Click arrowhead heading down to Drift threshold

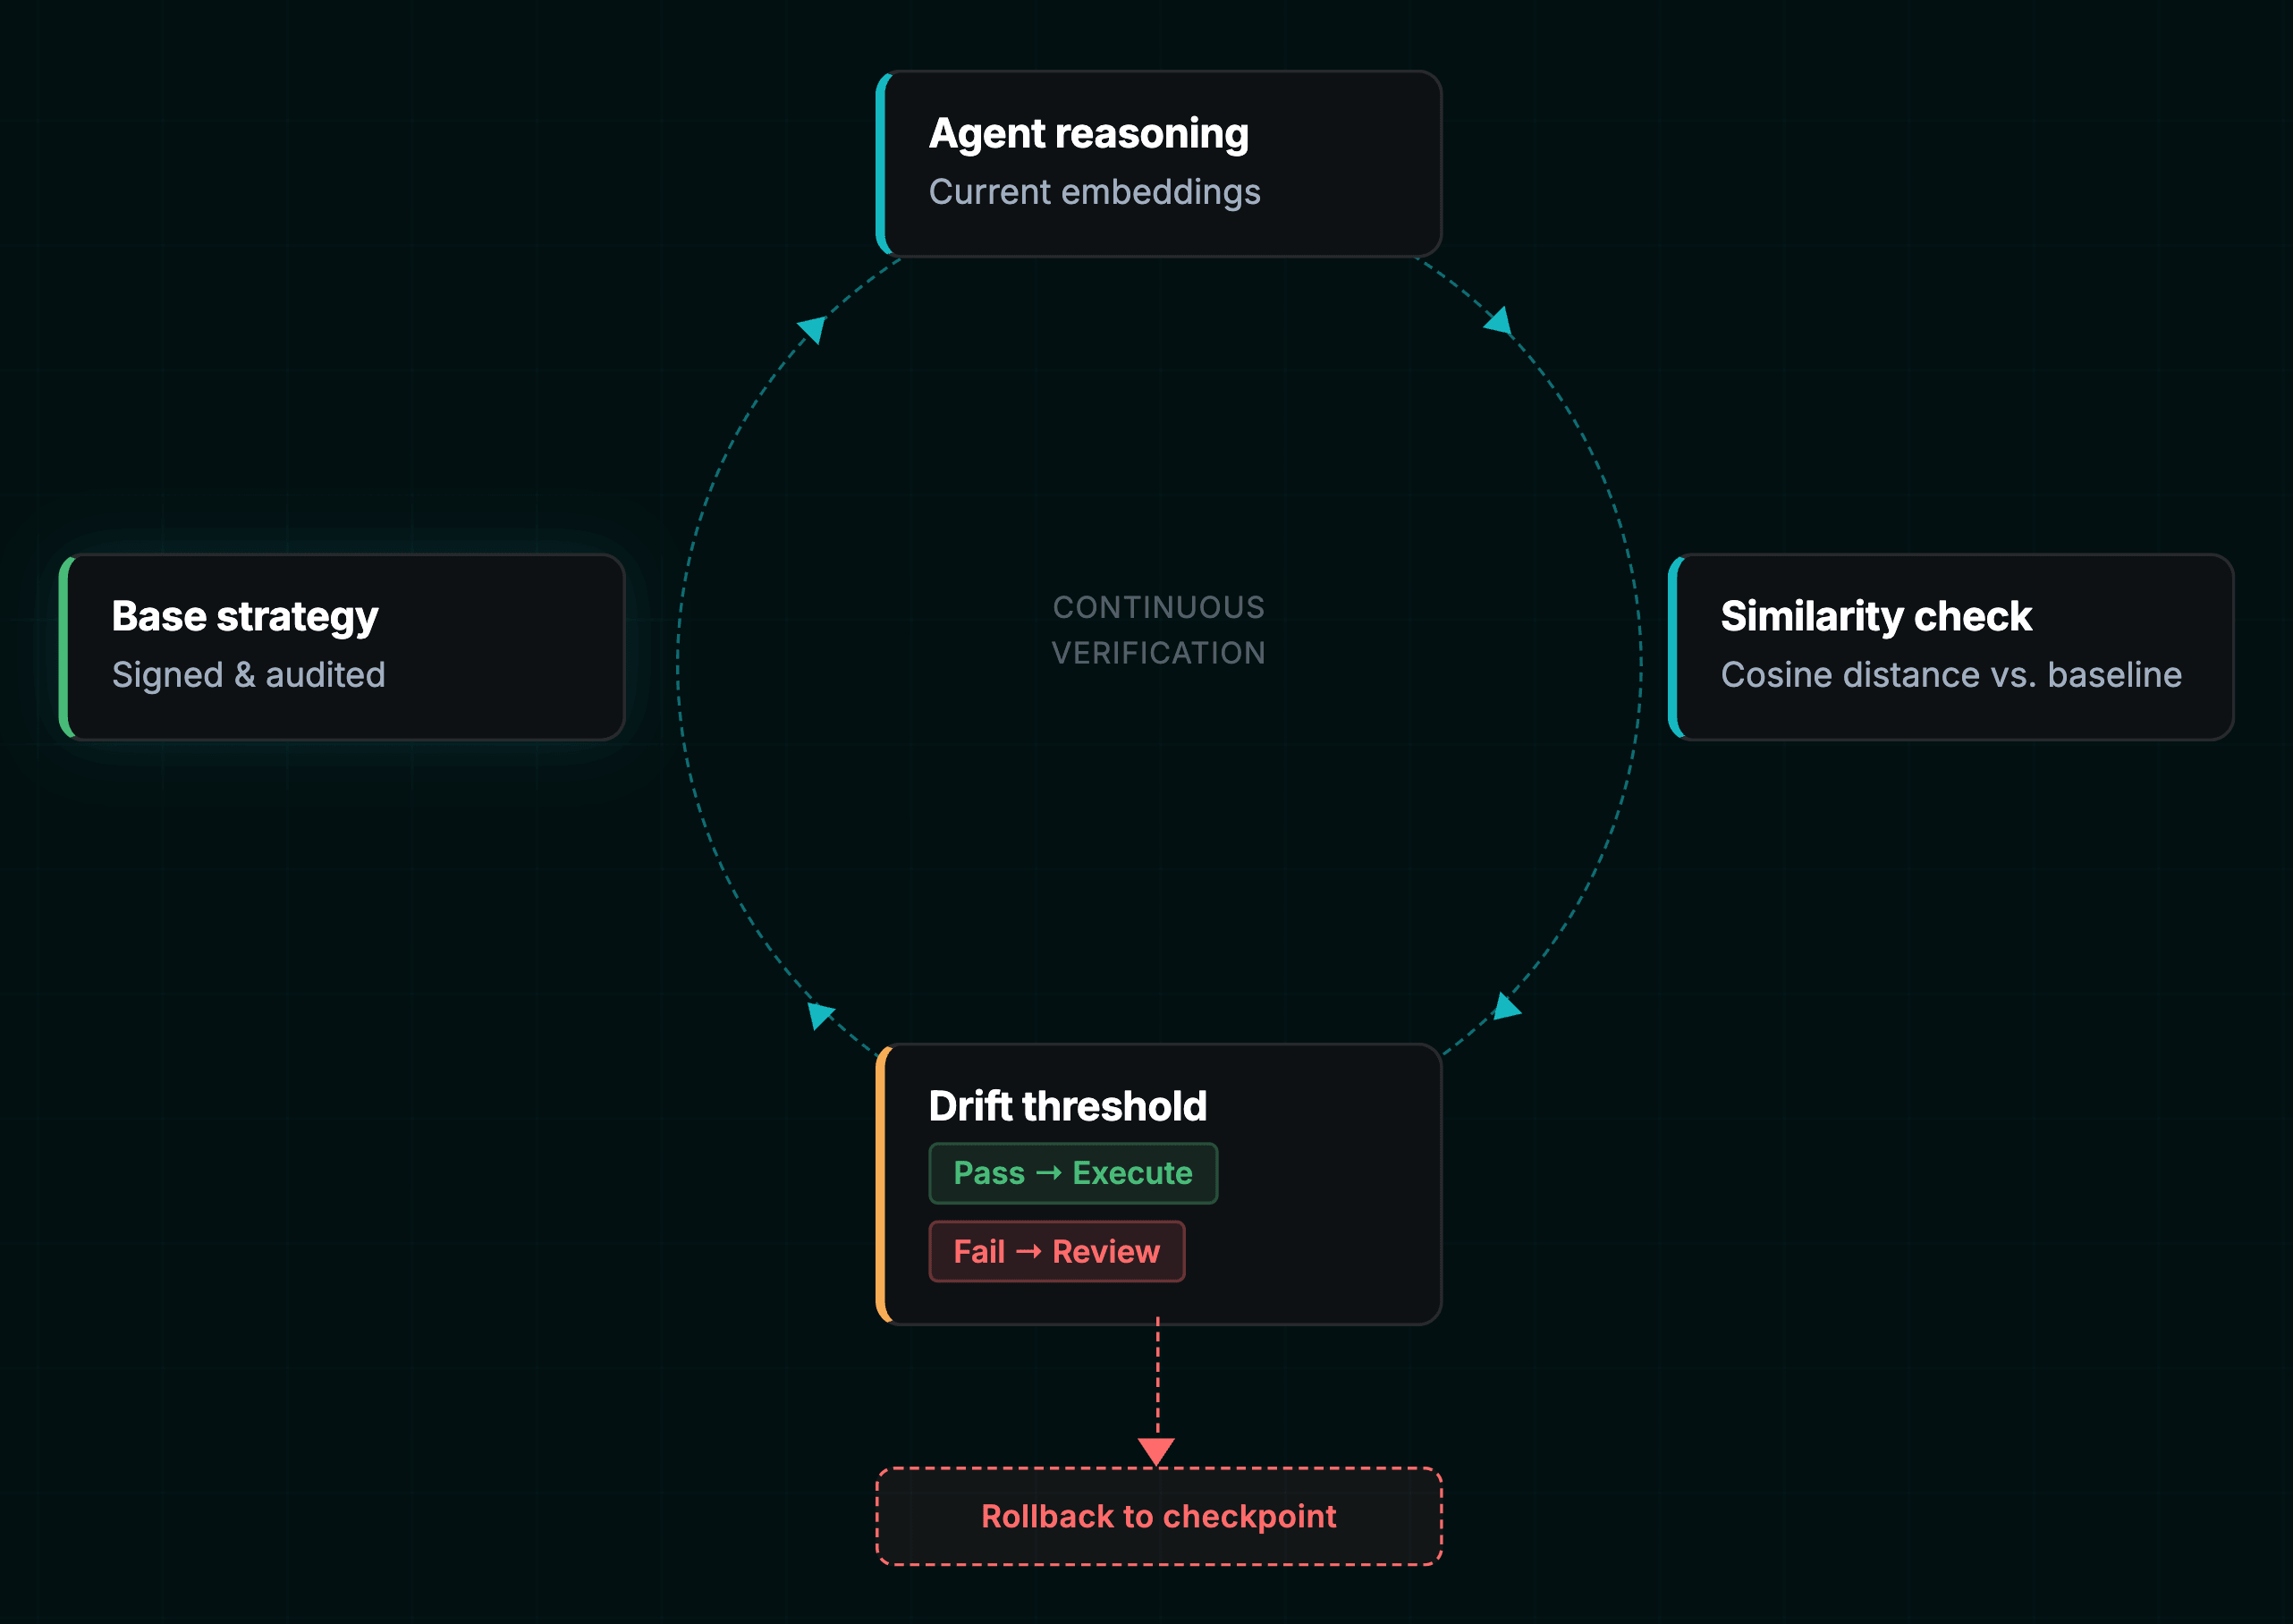coord(1505,1007)
